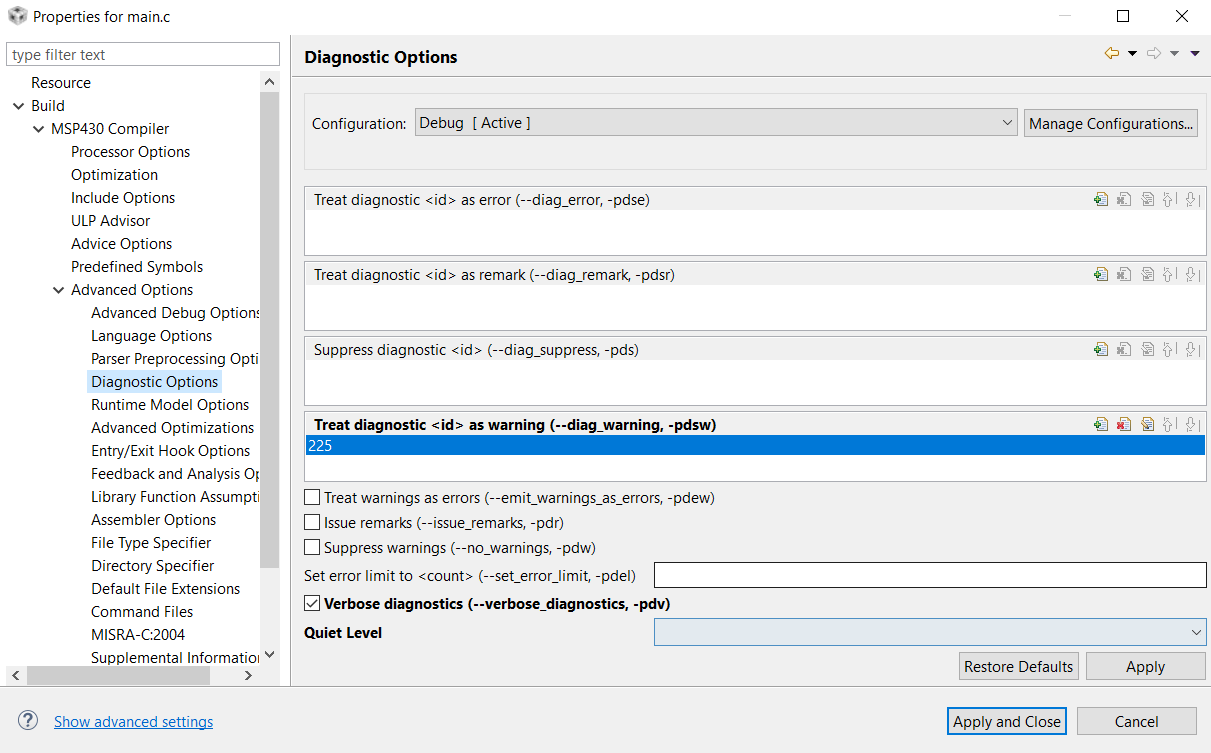Add entry to diag_remark list
The width and height of the screenshot is (1211, 753).
pyautogui.click(x=1101, y=275)
